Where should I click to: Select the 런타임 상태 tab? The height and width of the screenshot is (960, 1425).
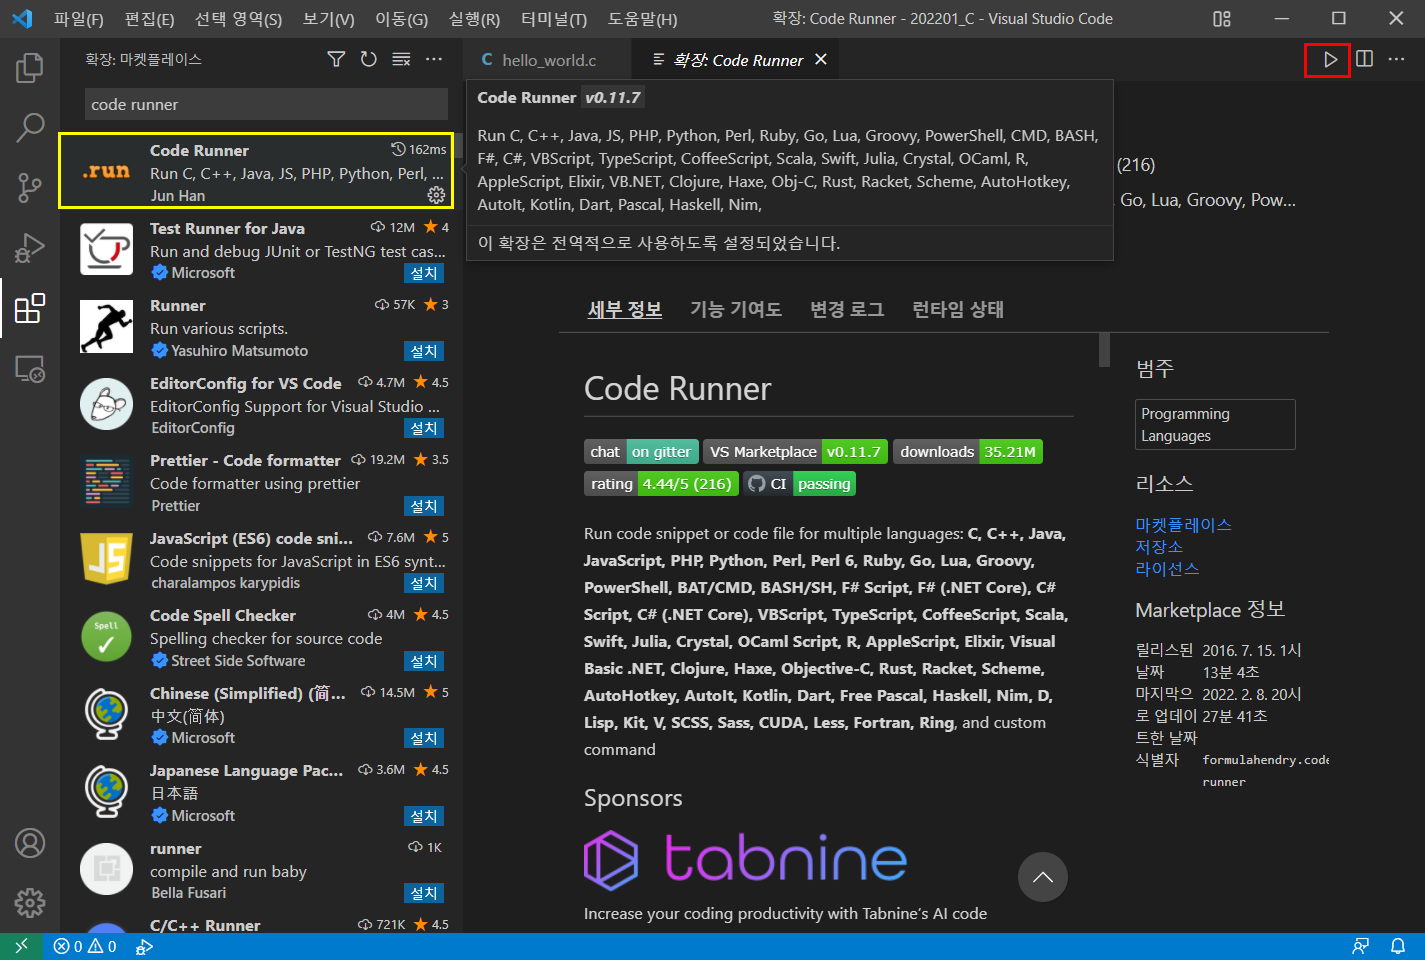pos(958,309)
